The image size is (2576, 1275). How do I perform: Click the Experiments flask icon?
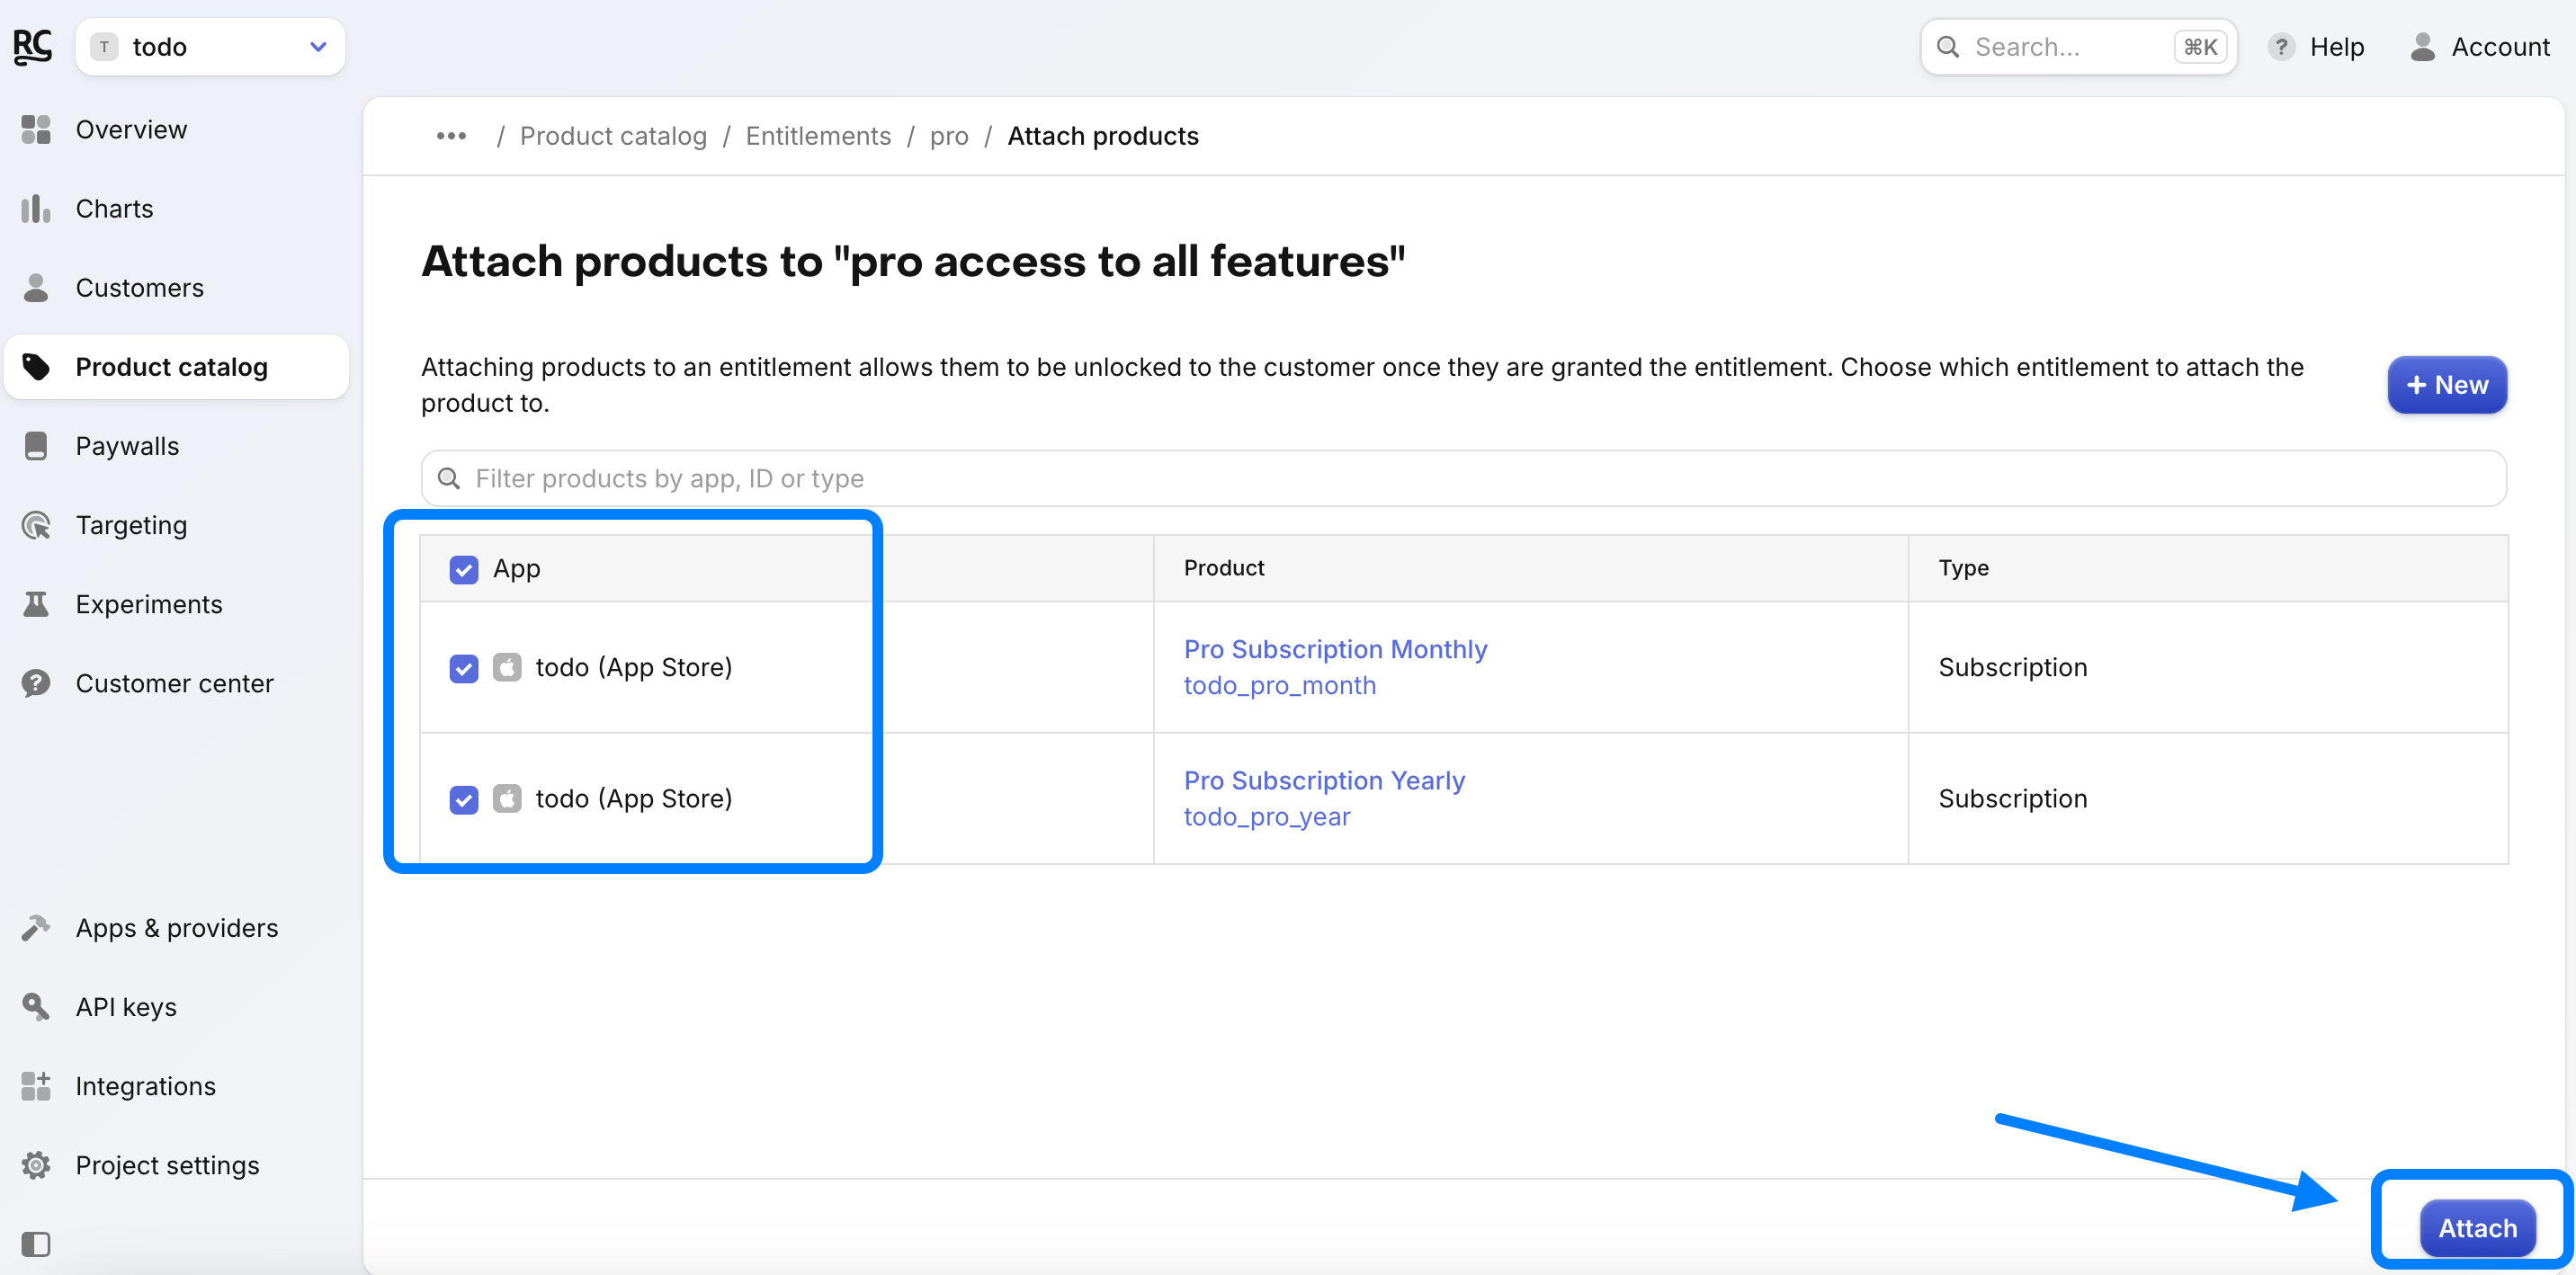(36, 604)
